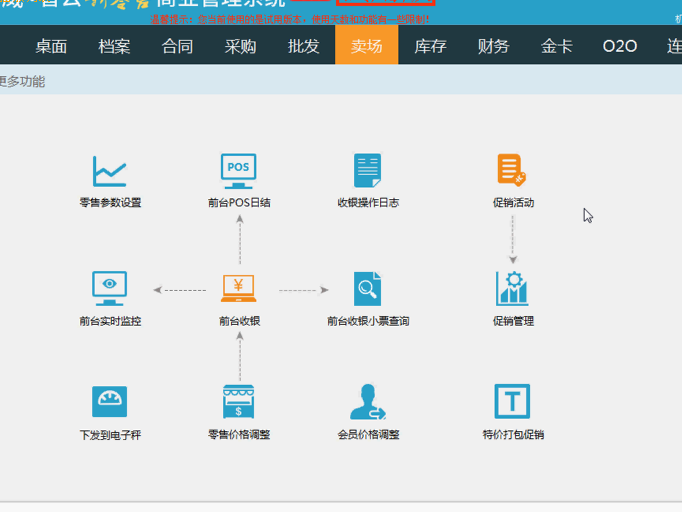This screenshot has height=512, width=682.
Task: Open the 财务 menu tab
Action: click(x=493, y=46)
